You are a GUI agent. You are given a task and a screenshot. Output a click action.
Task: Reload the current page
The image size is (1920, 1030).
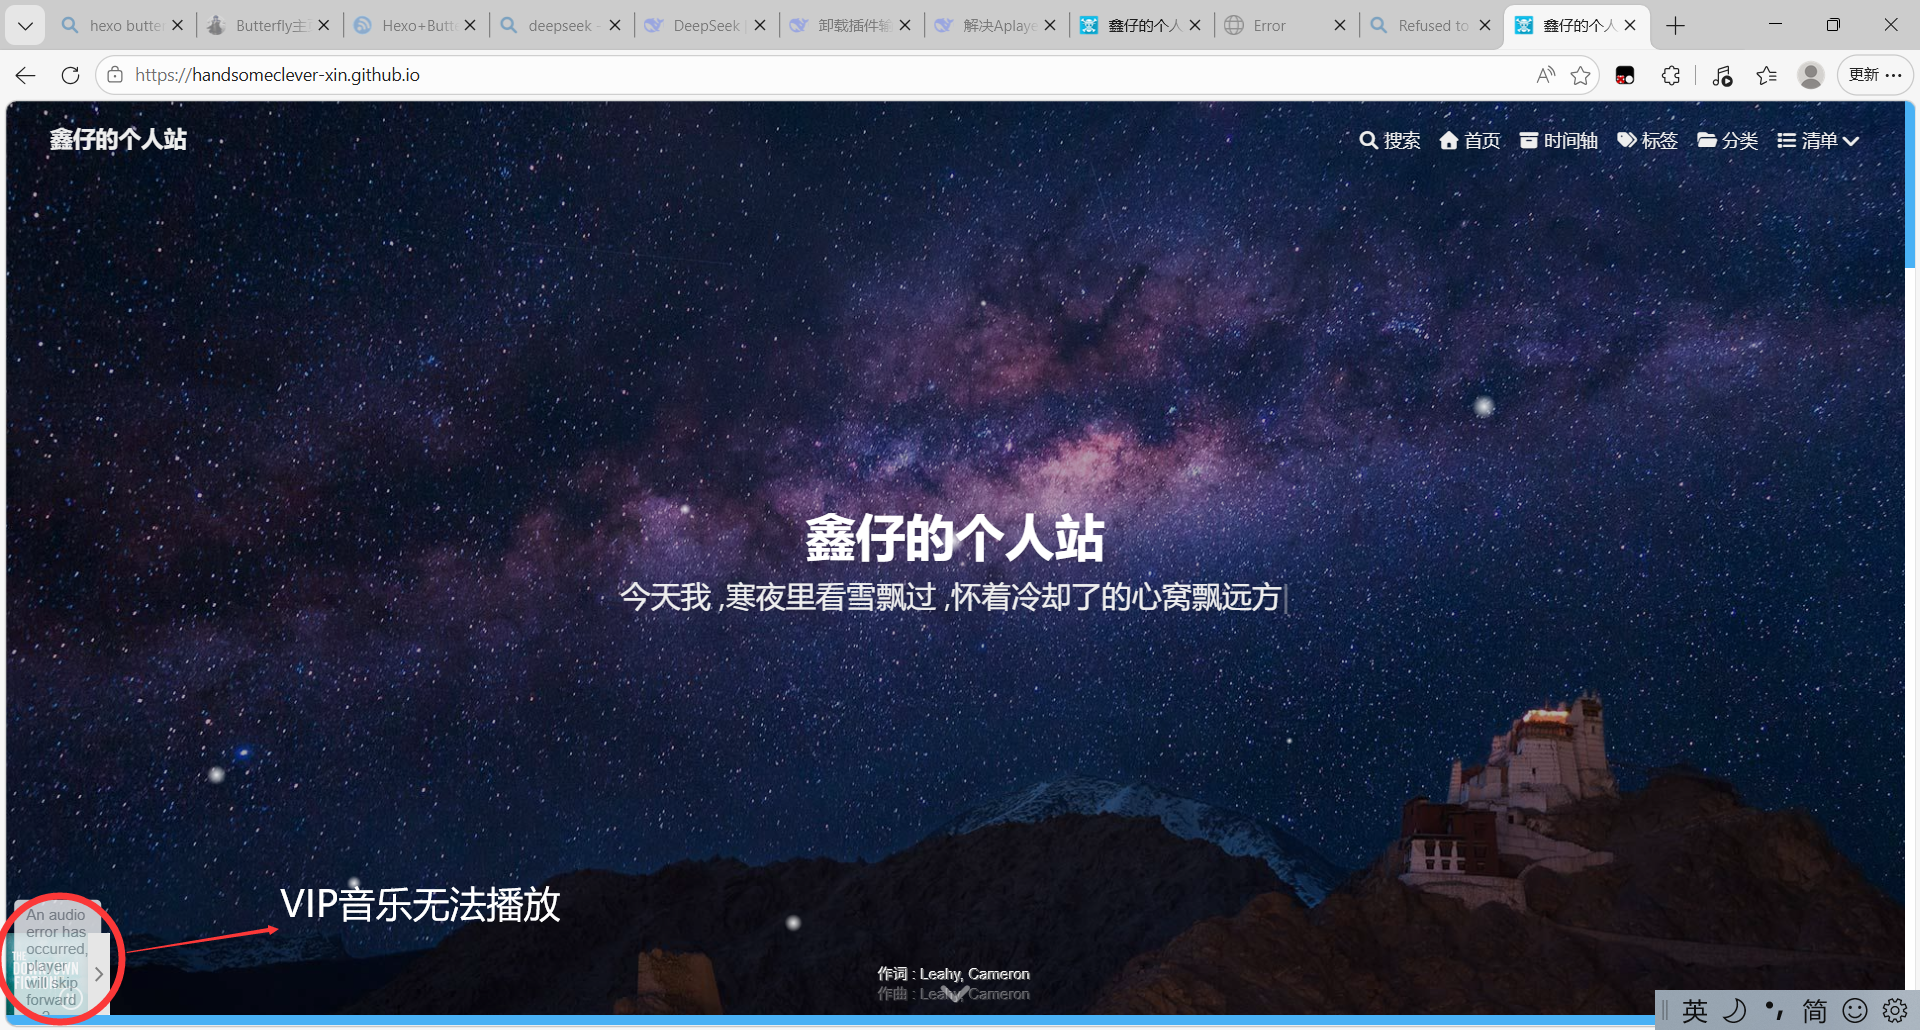70,75
